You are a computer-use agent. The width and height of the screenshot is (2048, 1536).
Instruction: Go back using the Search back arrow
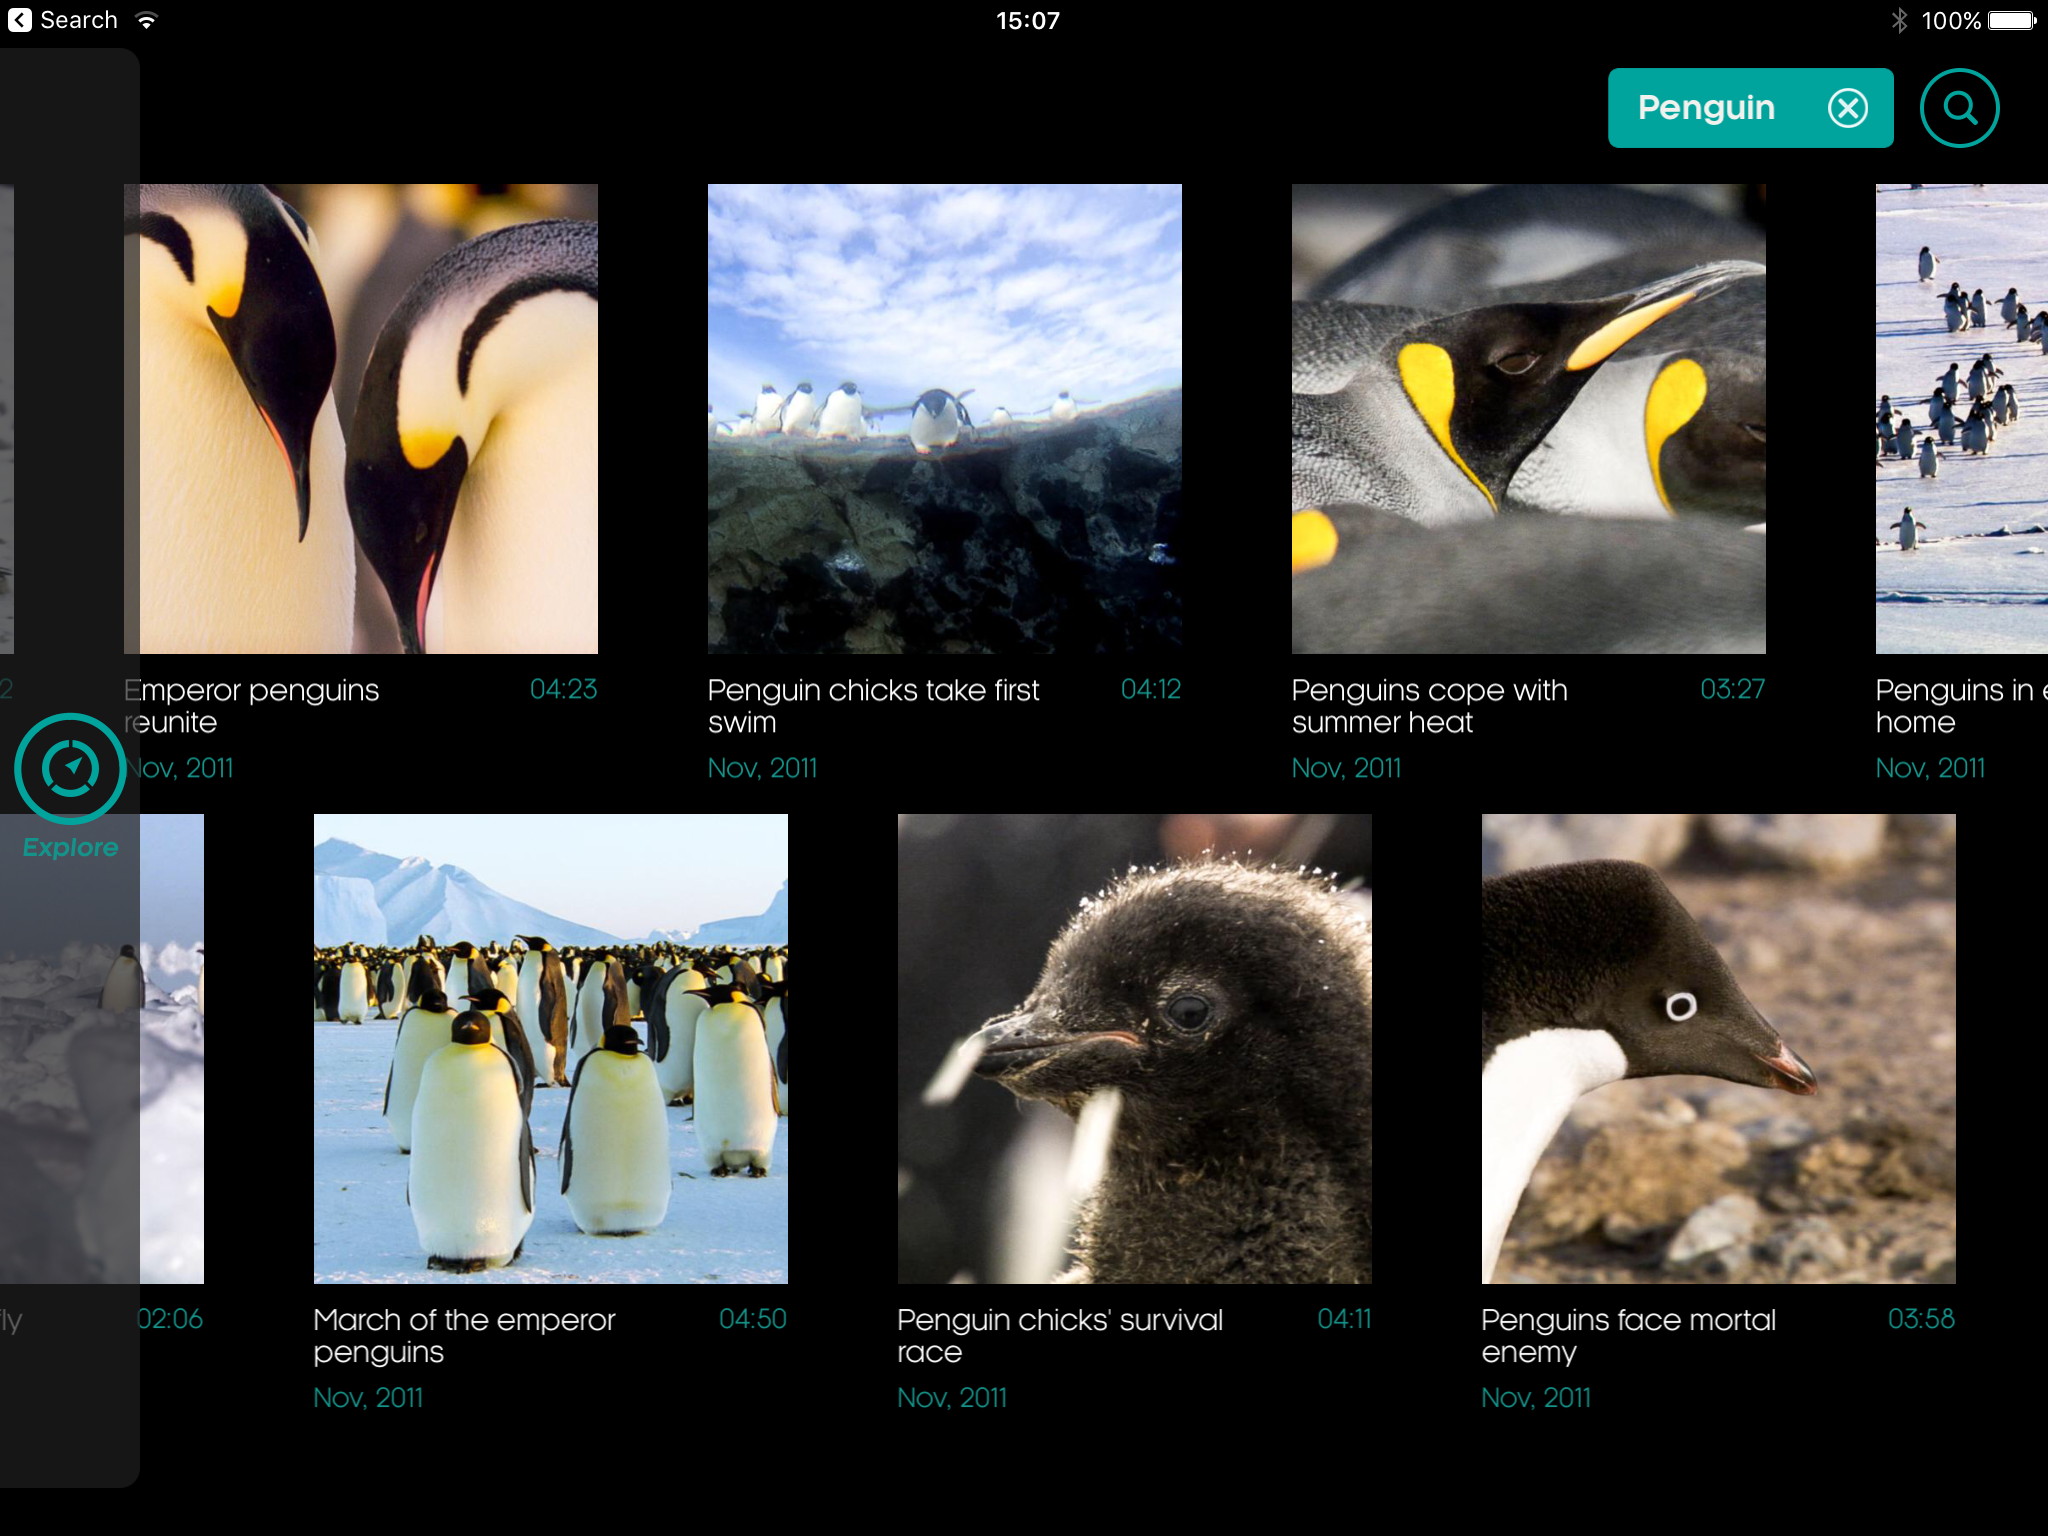pos(19,20)
